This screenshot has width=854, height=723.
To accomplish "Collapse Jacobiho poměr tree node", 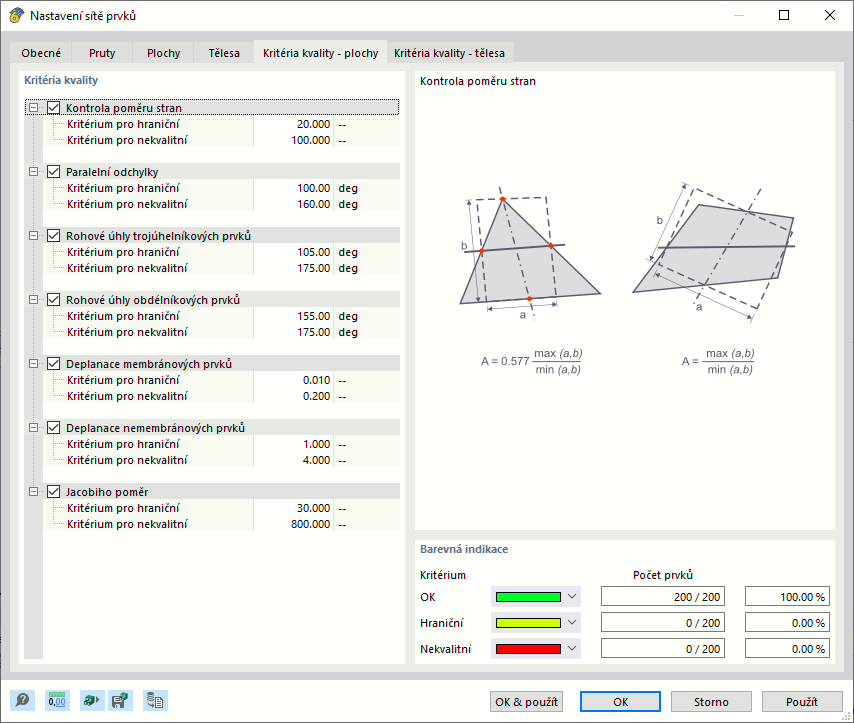I will click(x=33, y=492).
